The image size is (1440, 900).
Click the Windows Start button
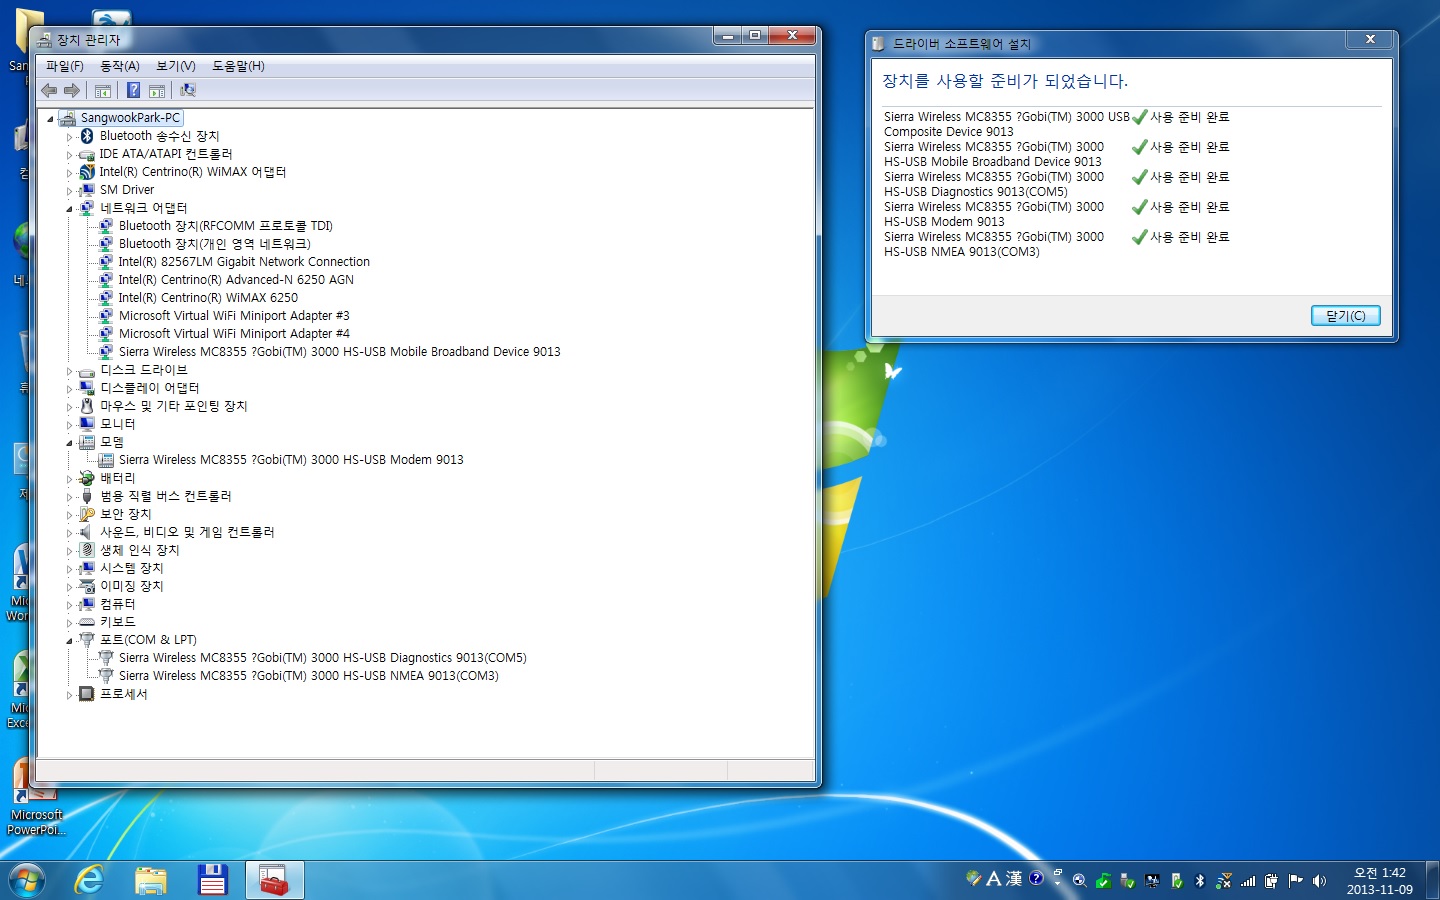tap(27, 880)
